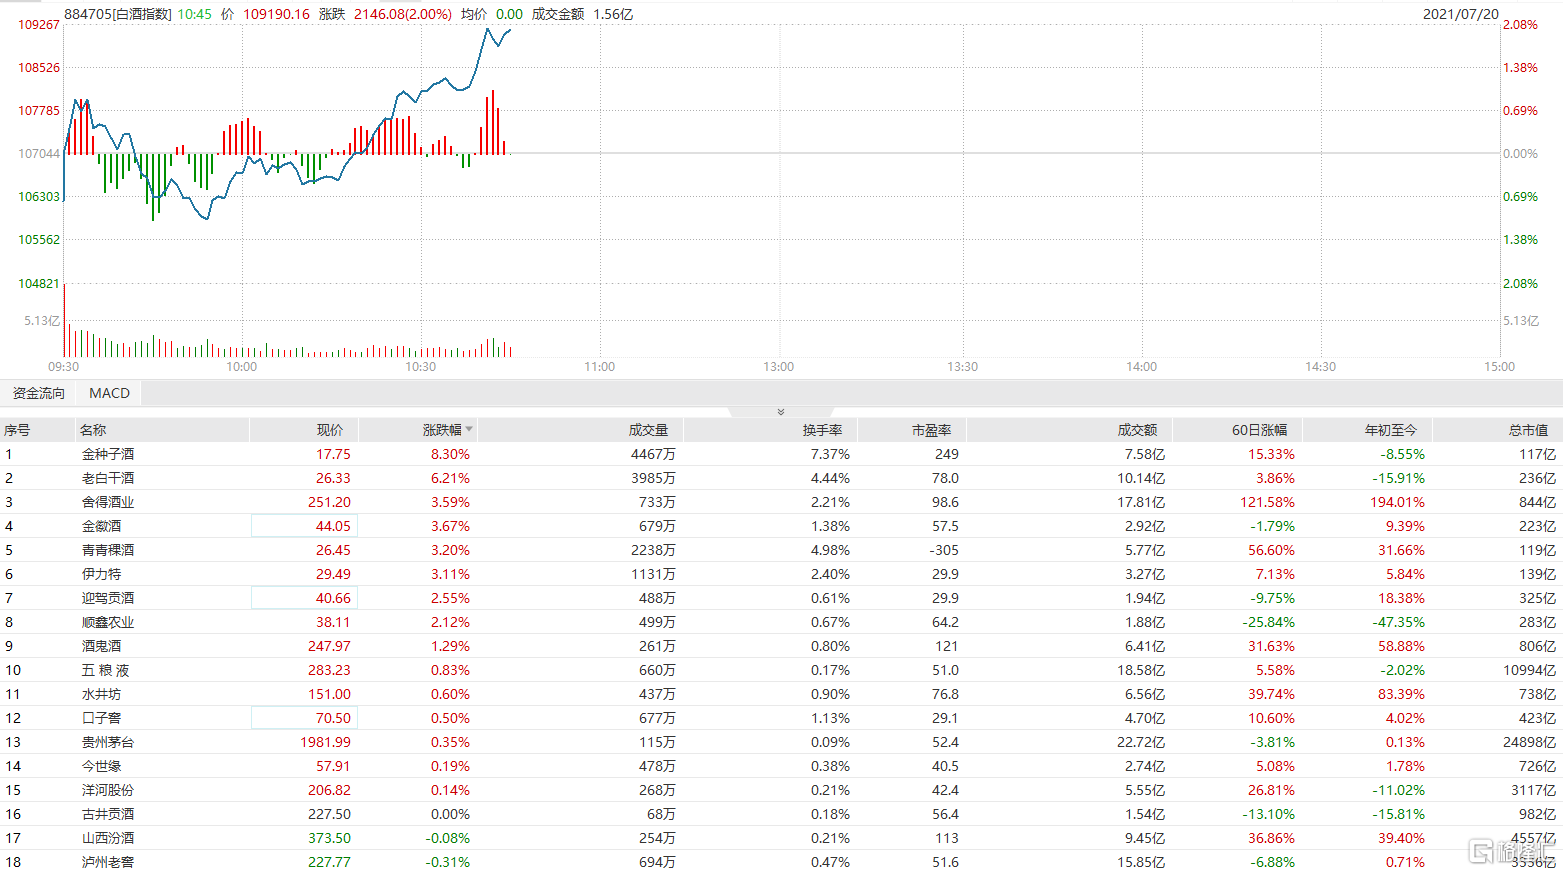1563x872 pixels.
Task: Select the 金徽酒 stock name
Action: pyautogui.click(x=101, y=526)
